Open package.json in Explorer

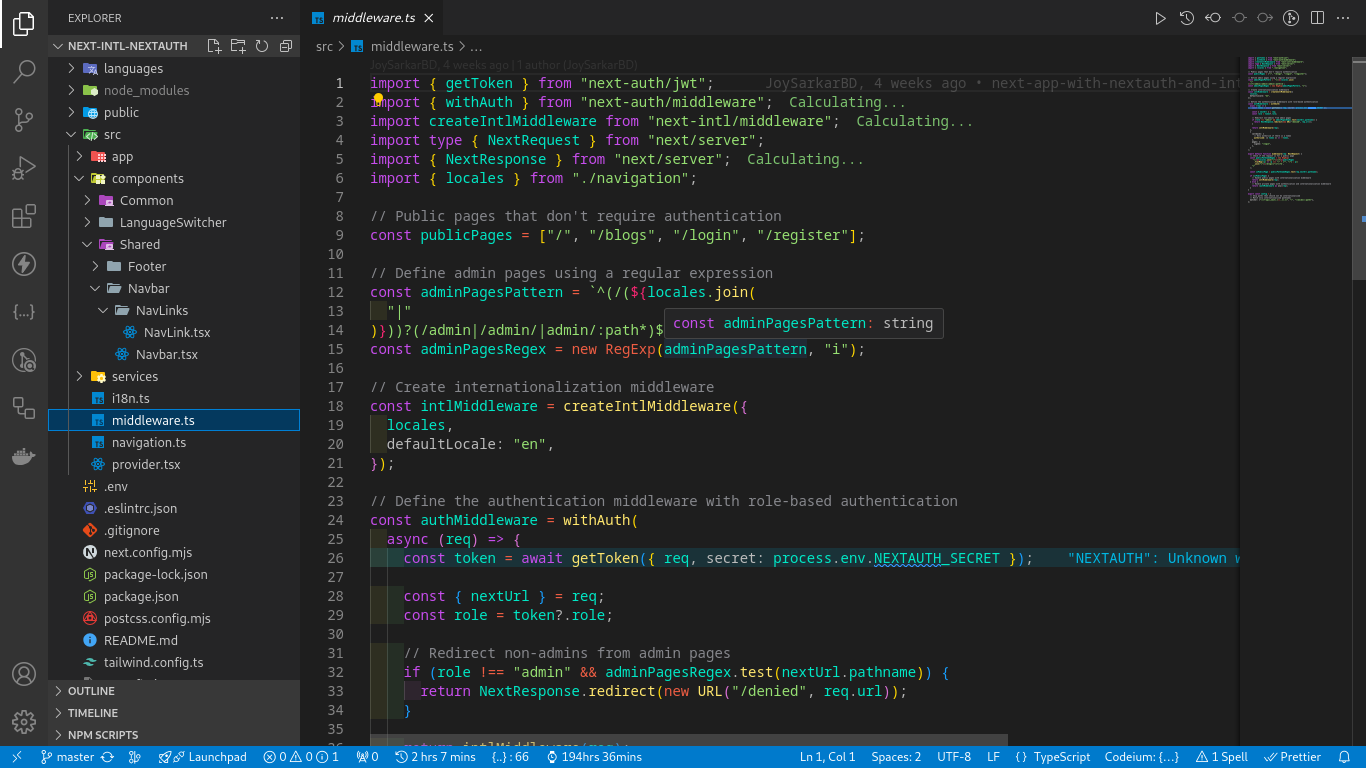[x=174, y=596]
